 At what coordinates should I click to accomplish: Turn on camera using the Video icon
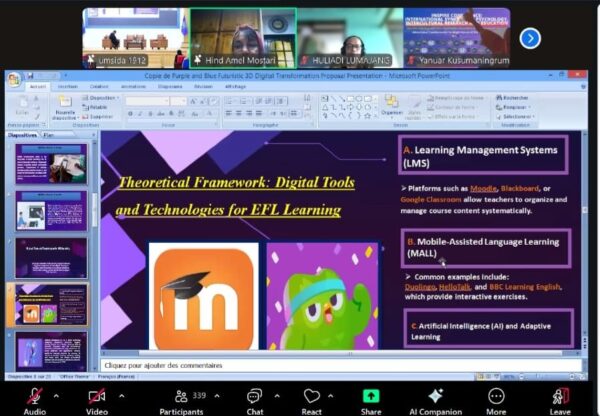tap(97, 395)
